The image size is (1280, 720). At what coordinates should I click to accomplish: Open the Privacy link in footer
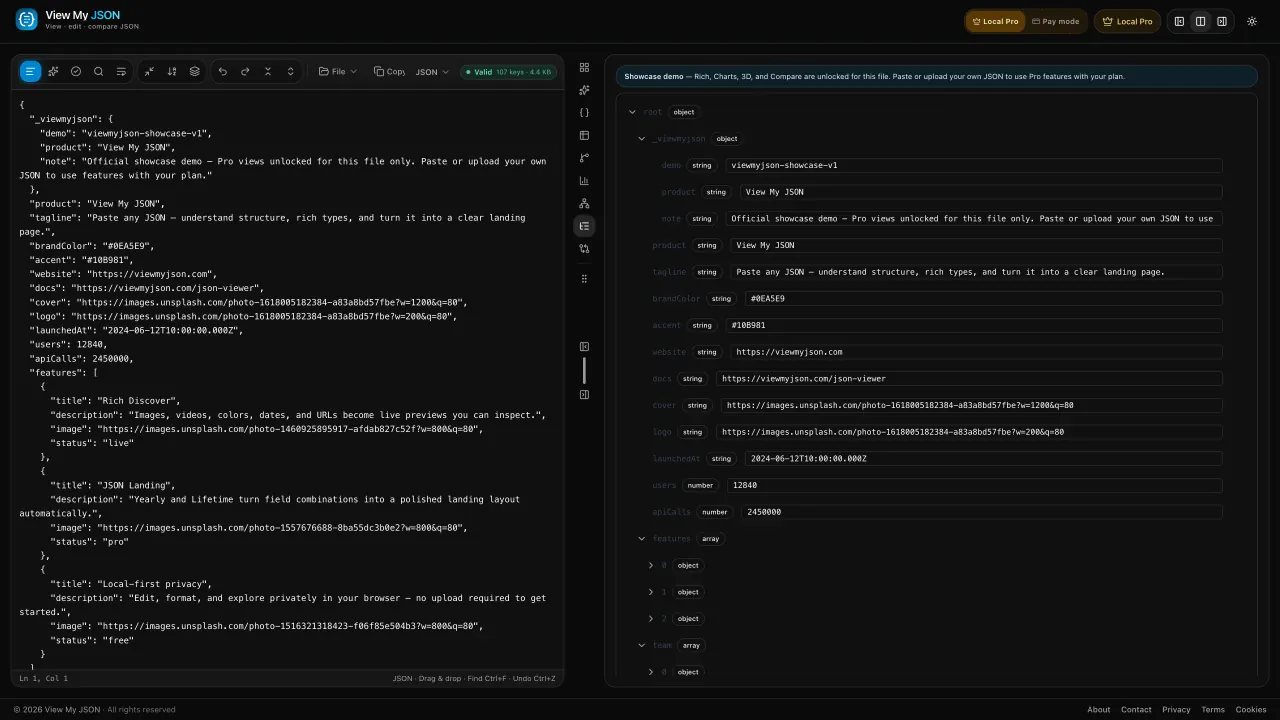pos(1176,709)
